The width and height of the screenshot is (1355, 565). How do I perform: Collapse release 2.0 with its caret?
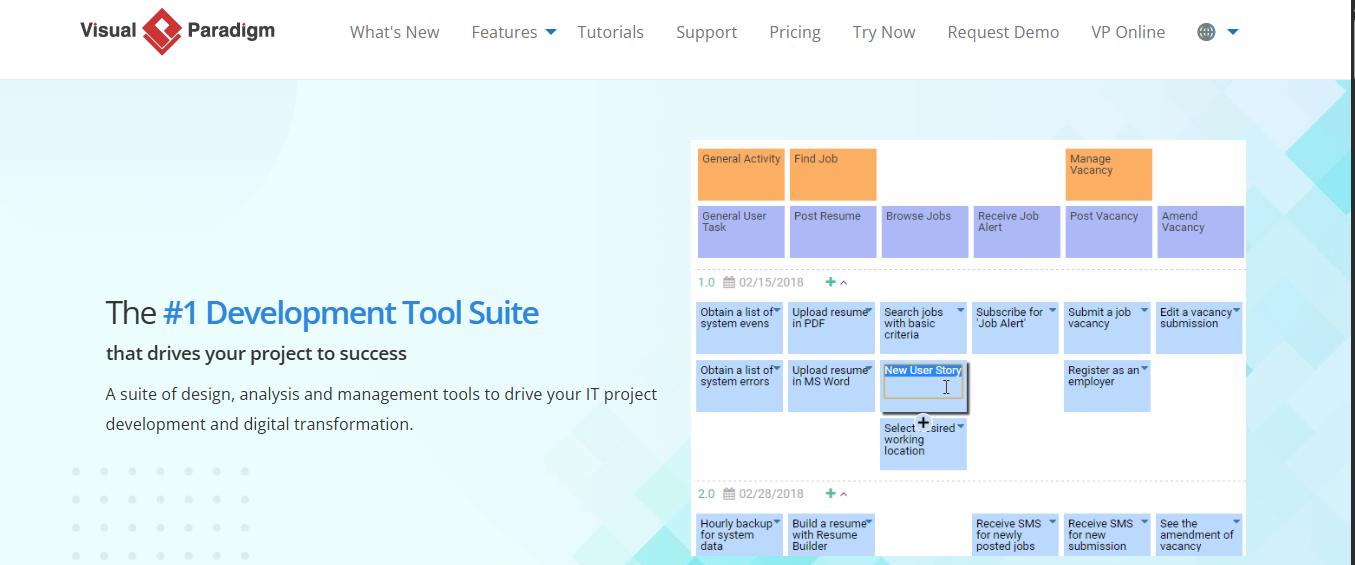point(843,495)
